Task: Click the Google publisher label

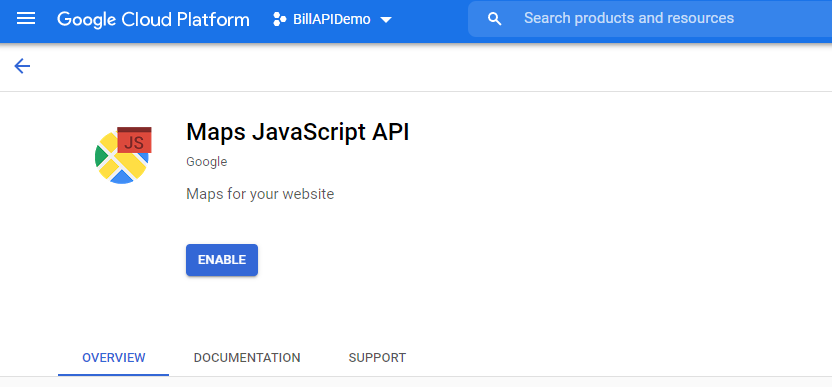Action: 206,162
